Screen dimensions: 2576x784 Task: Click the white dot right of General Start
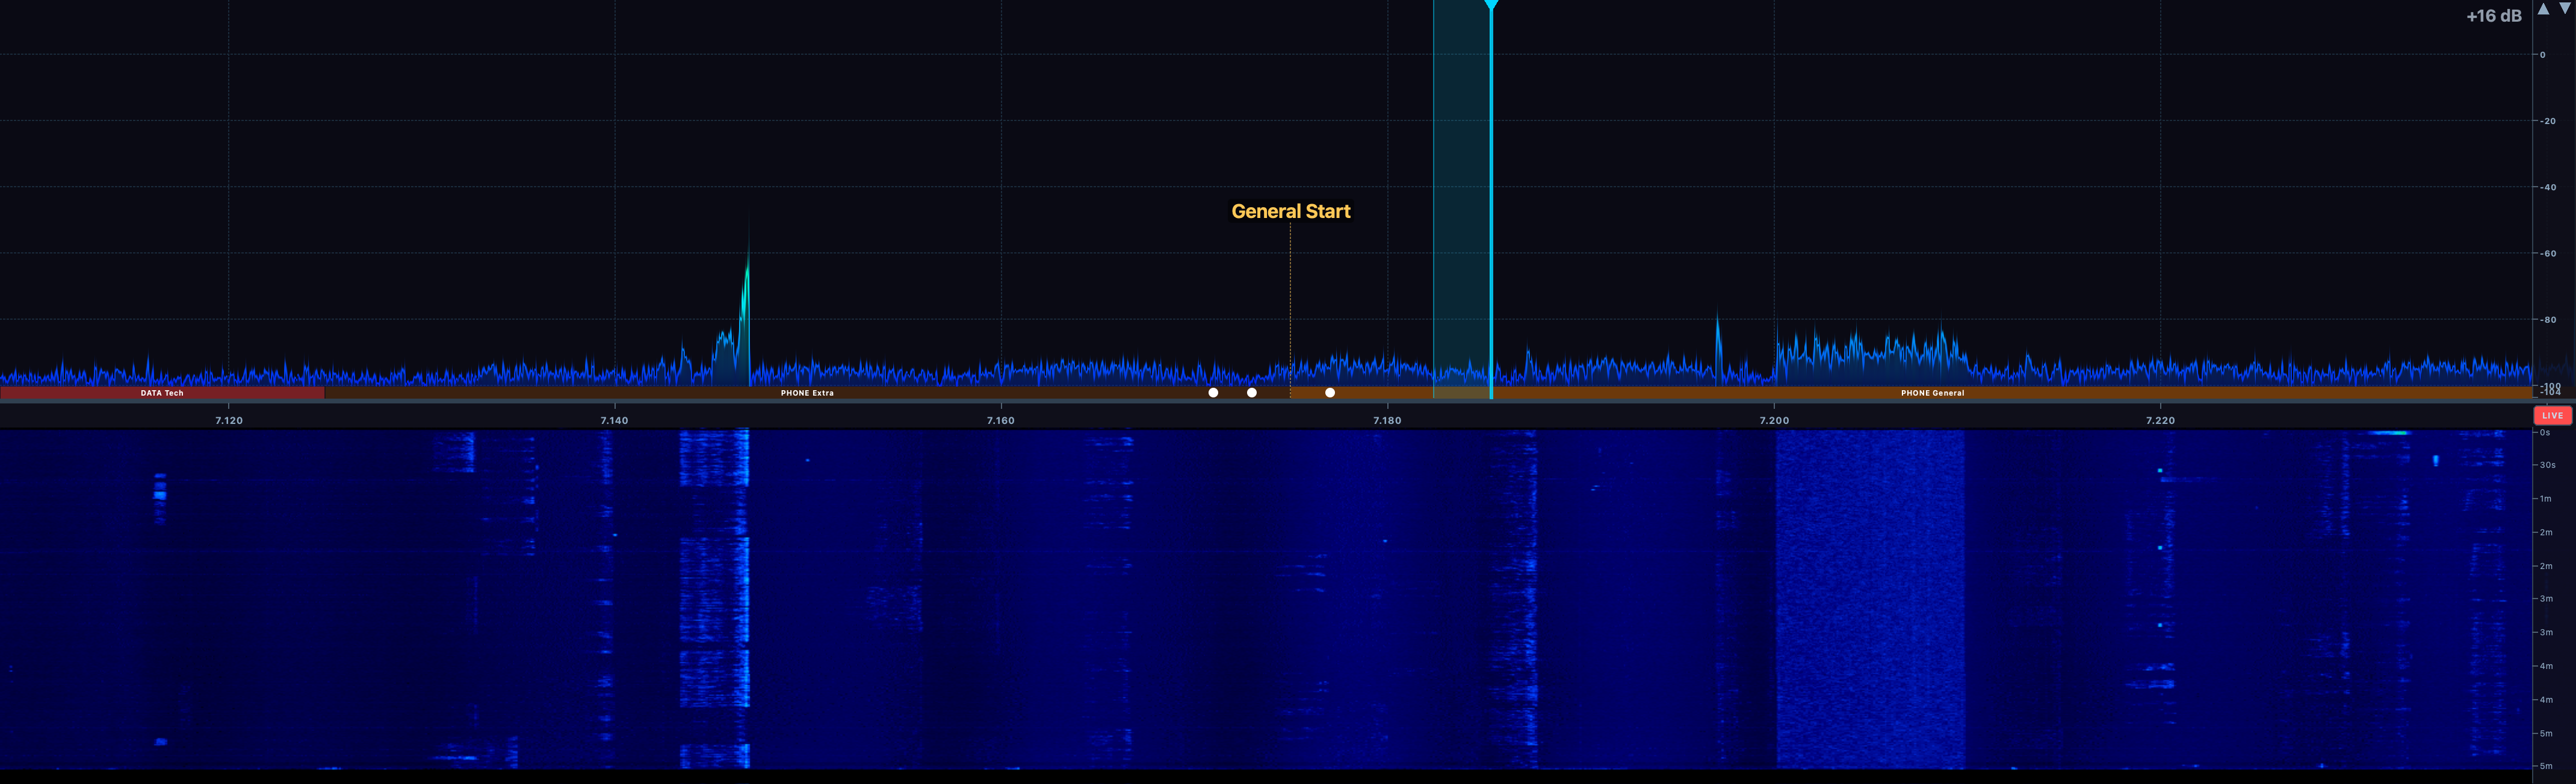pyautogui.click(x=1330, y=393)
